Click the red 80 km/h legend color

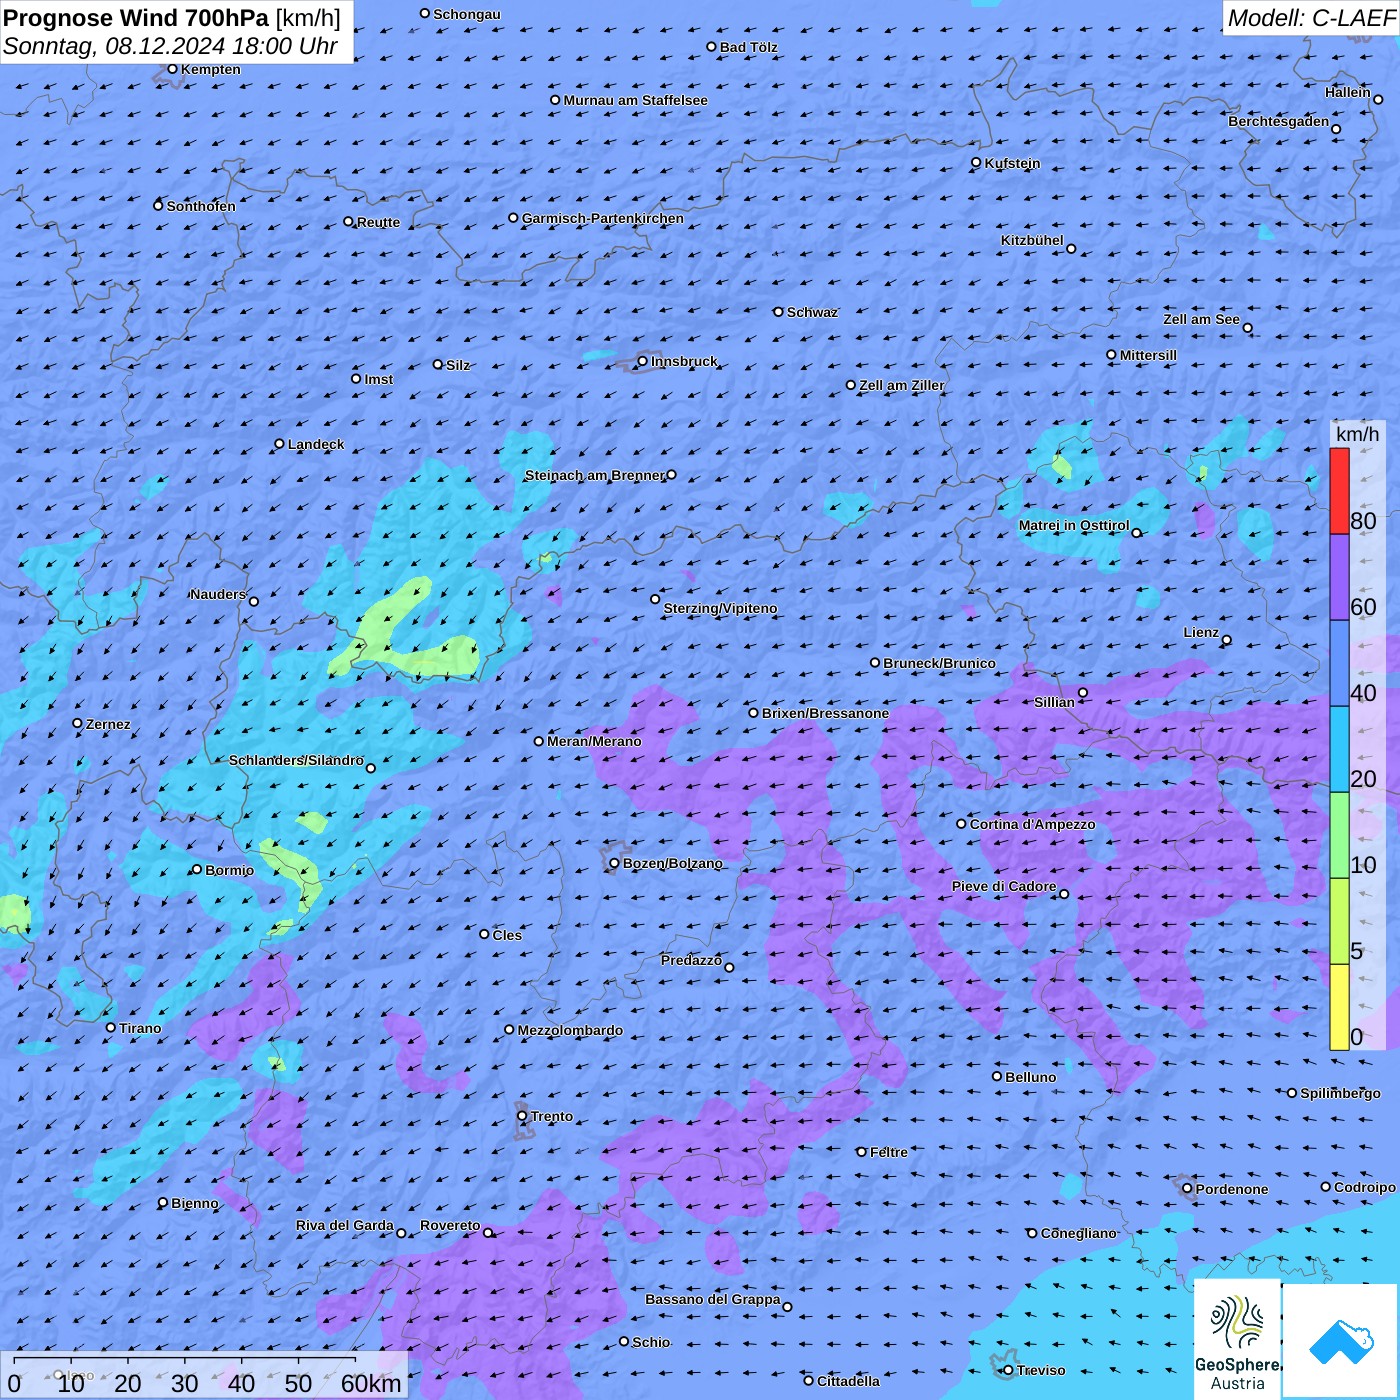pos(1339,491)
